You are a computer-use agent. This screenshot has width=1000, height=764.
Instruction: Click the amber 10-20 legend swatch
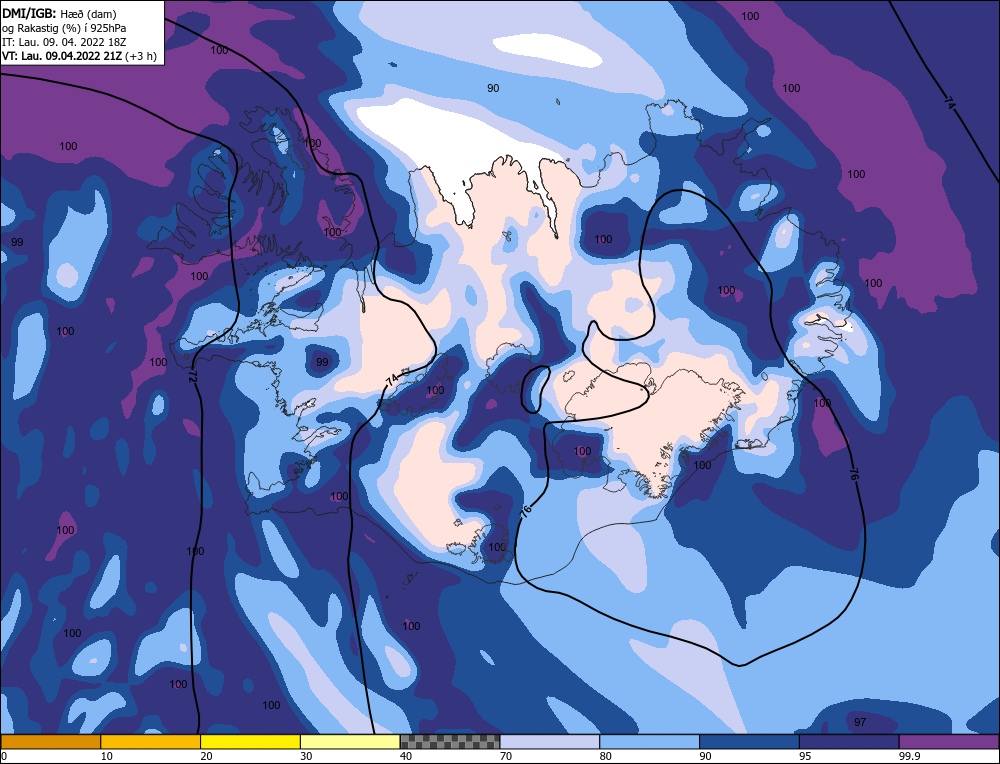tap(151, 742)
